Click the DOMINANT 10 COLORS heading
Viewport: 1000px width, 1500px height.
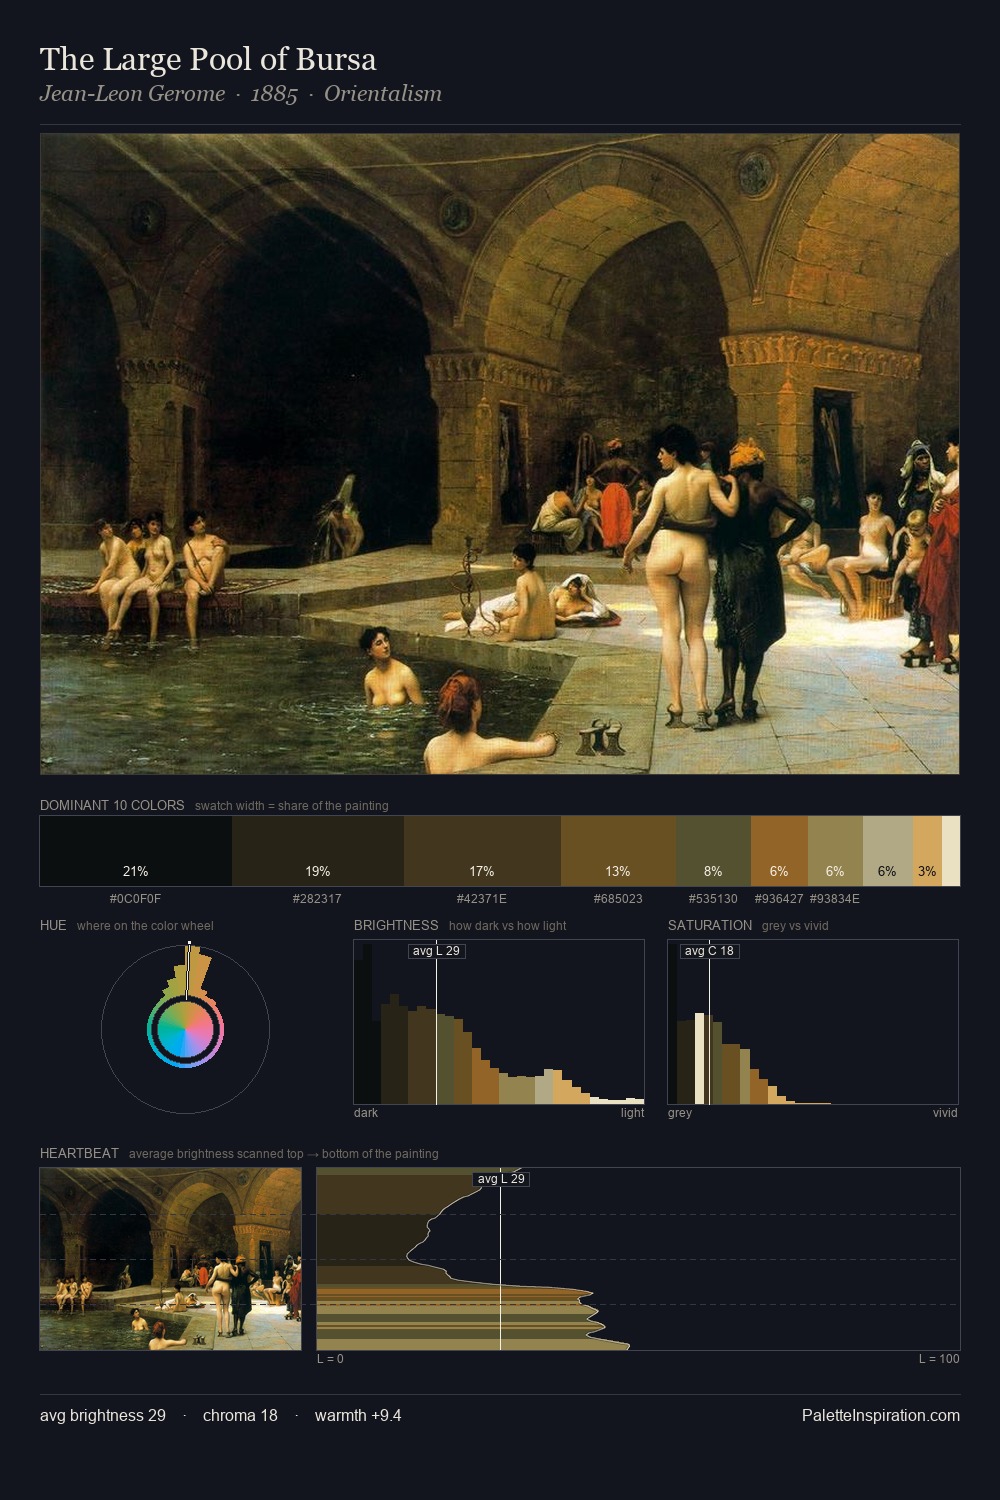tap(112, 805)
